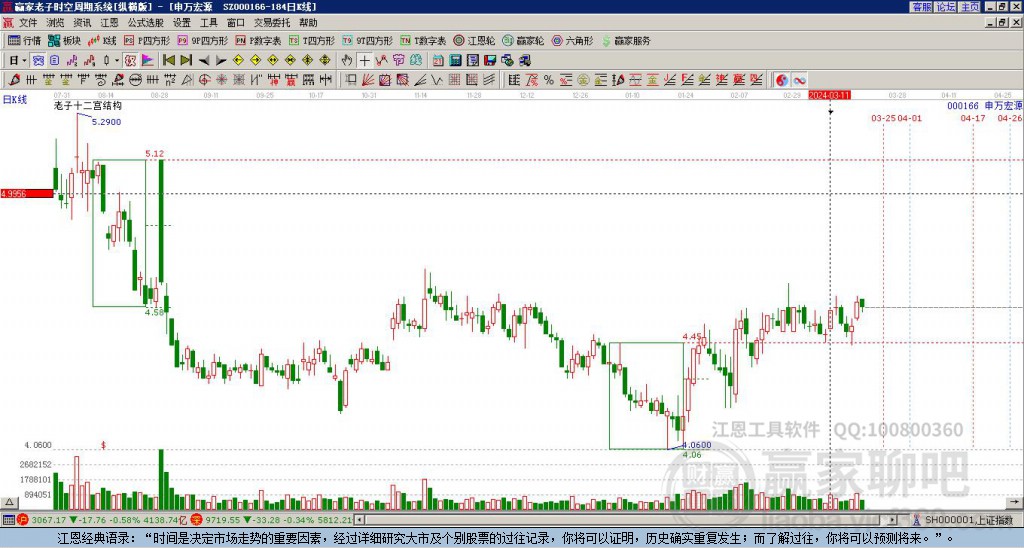This screenshot has width=1024, height=548.
Task: Switch to K线 candlestick chart button
Action: coord(102,40)
